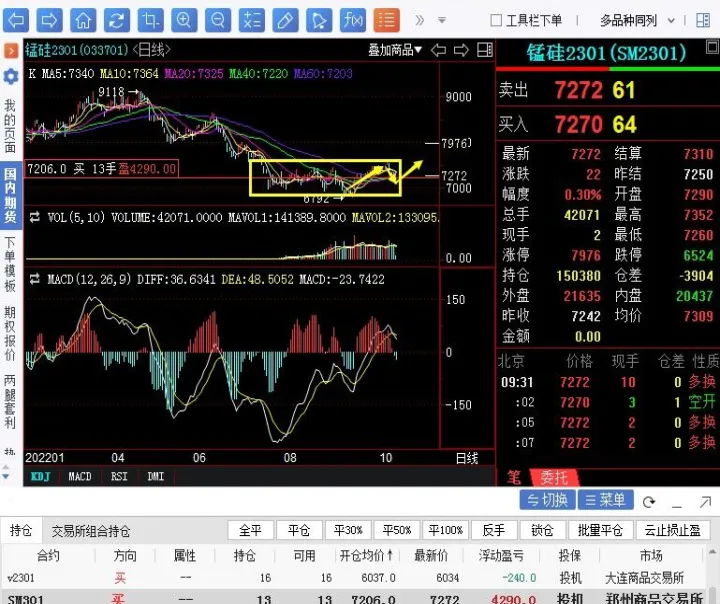Image resolution: width=720 pixels, height=604 pixels.
Task: Click the back arrow toolbar icon
Action: (x=16, y=20)
